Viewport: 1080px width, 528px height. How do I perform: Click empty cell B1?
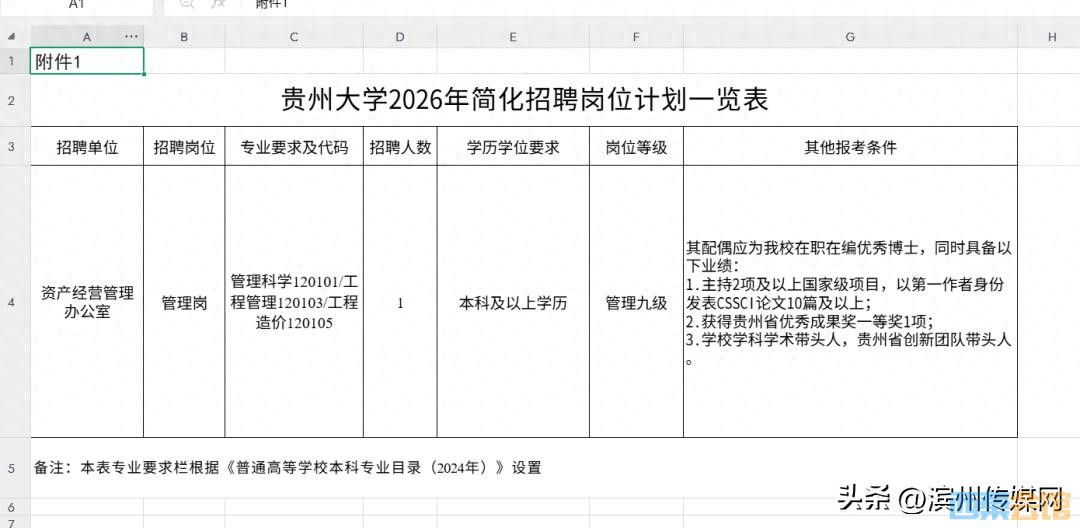click(184, 61)
